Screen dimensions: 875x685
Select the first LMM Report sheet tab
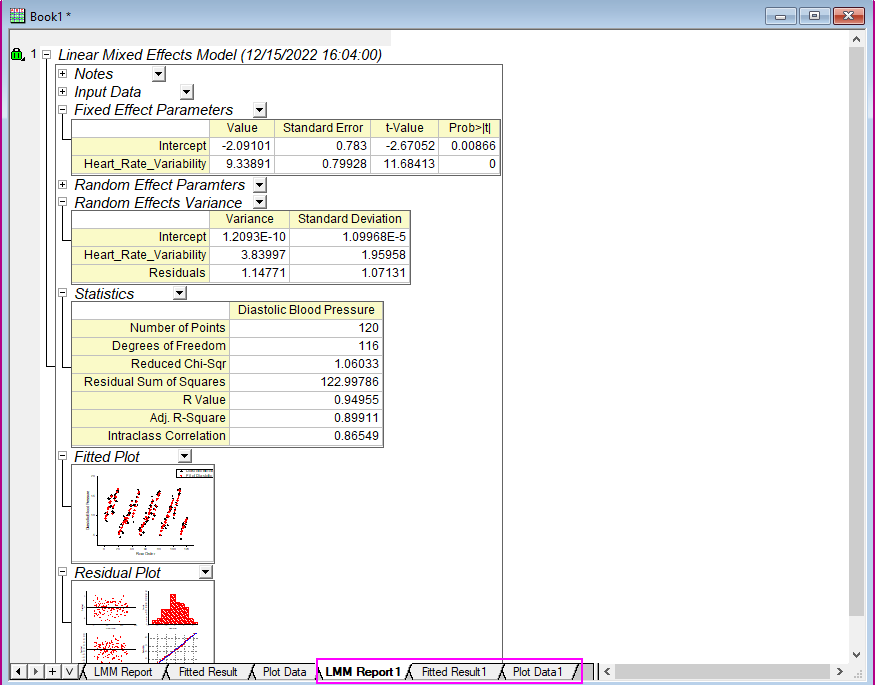tap(122, 672)
